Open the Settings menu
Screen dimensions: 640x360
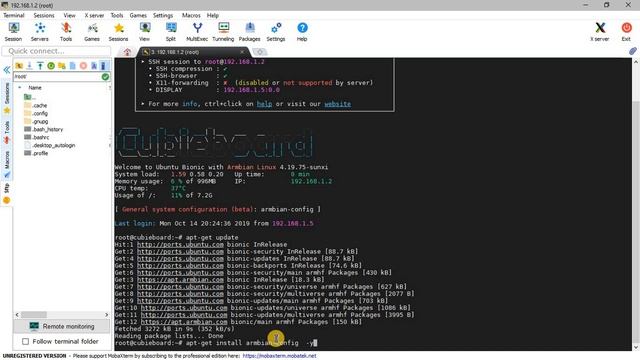tap(163, 15)
